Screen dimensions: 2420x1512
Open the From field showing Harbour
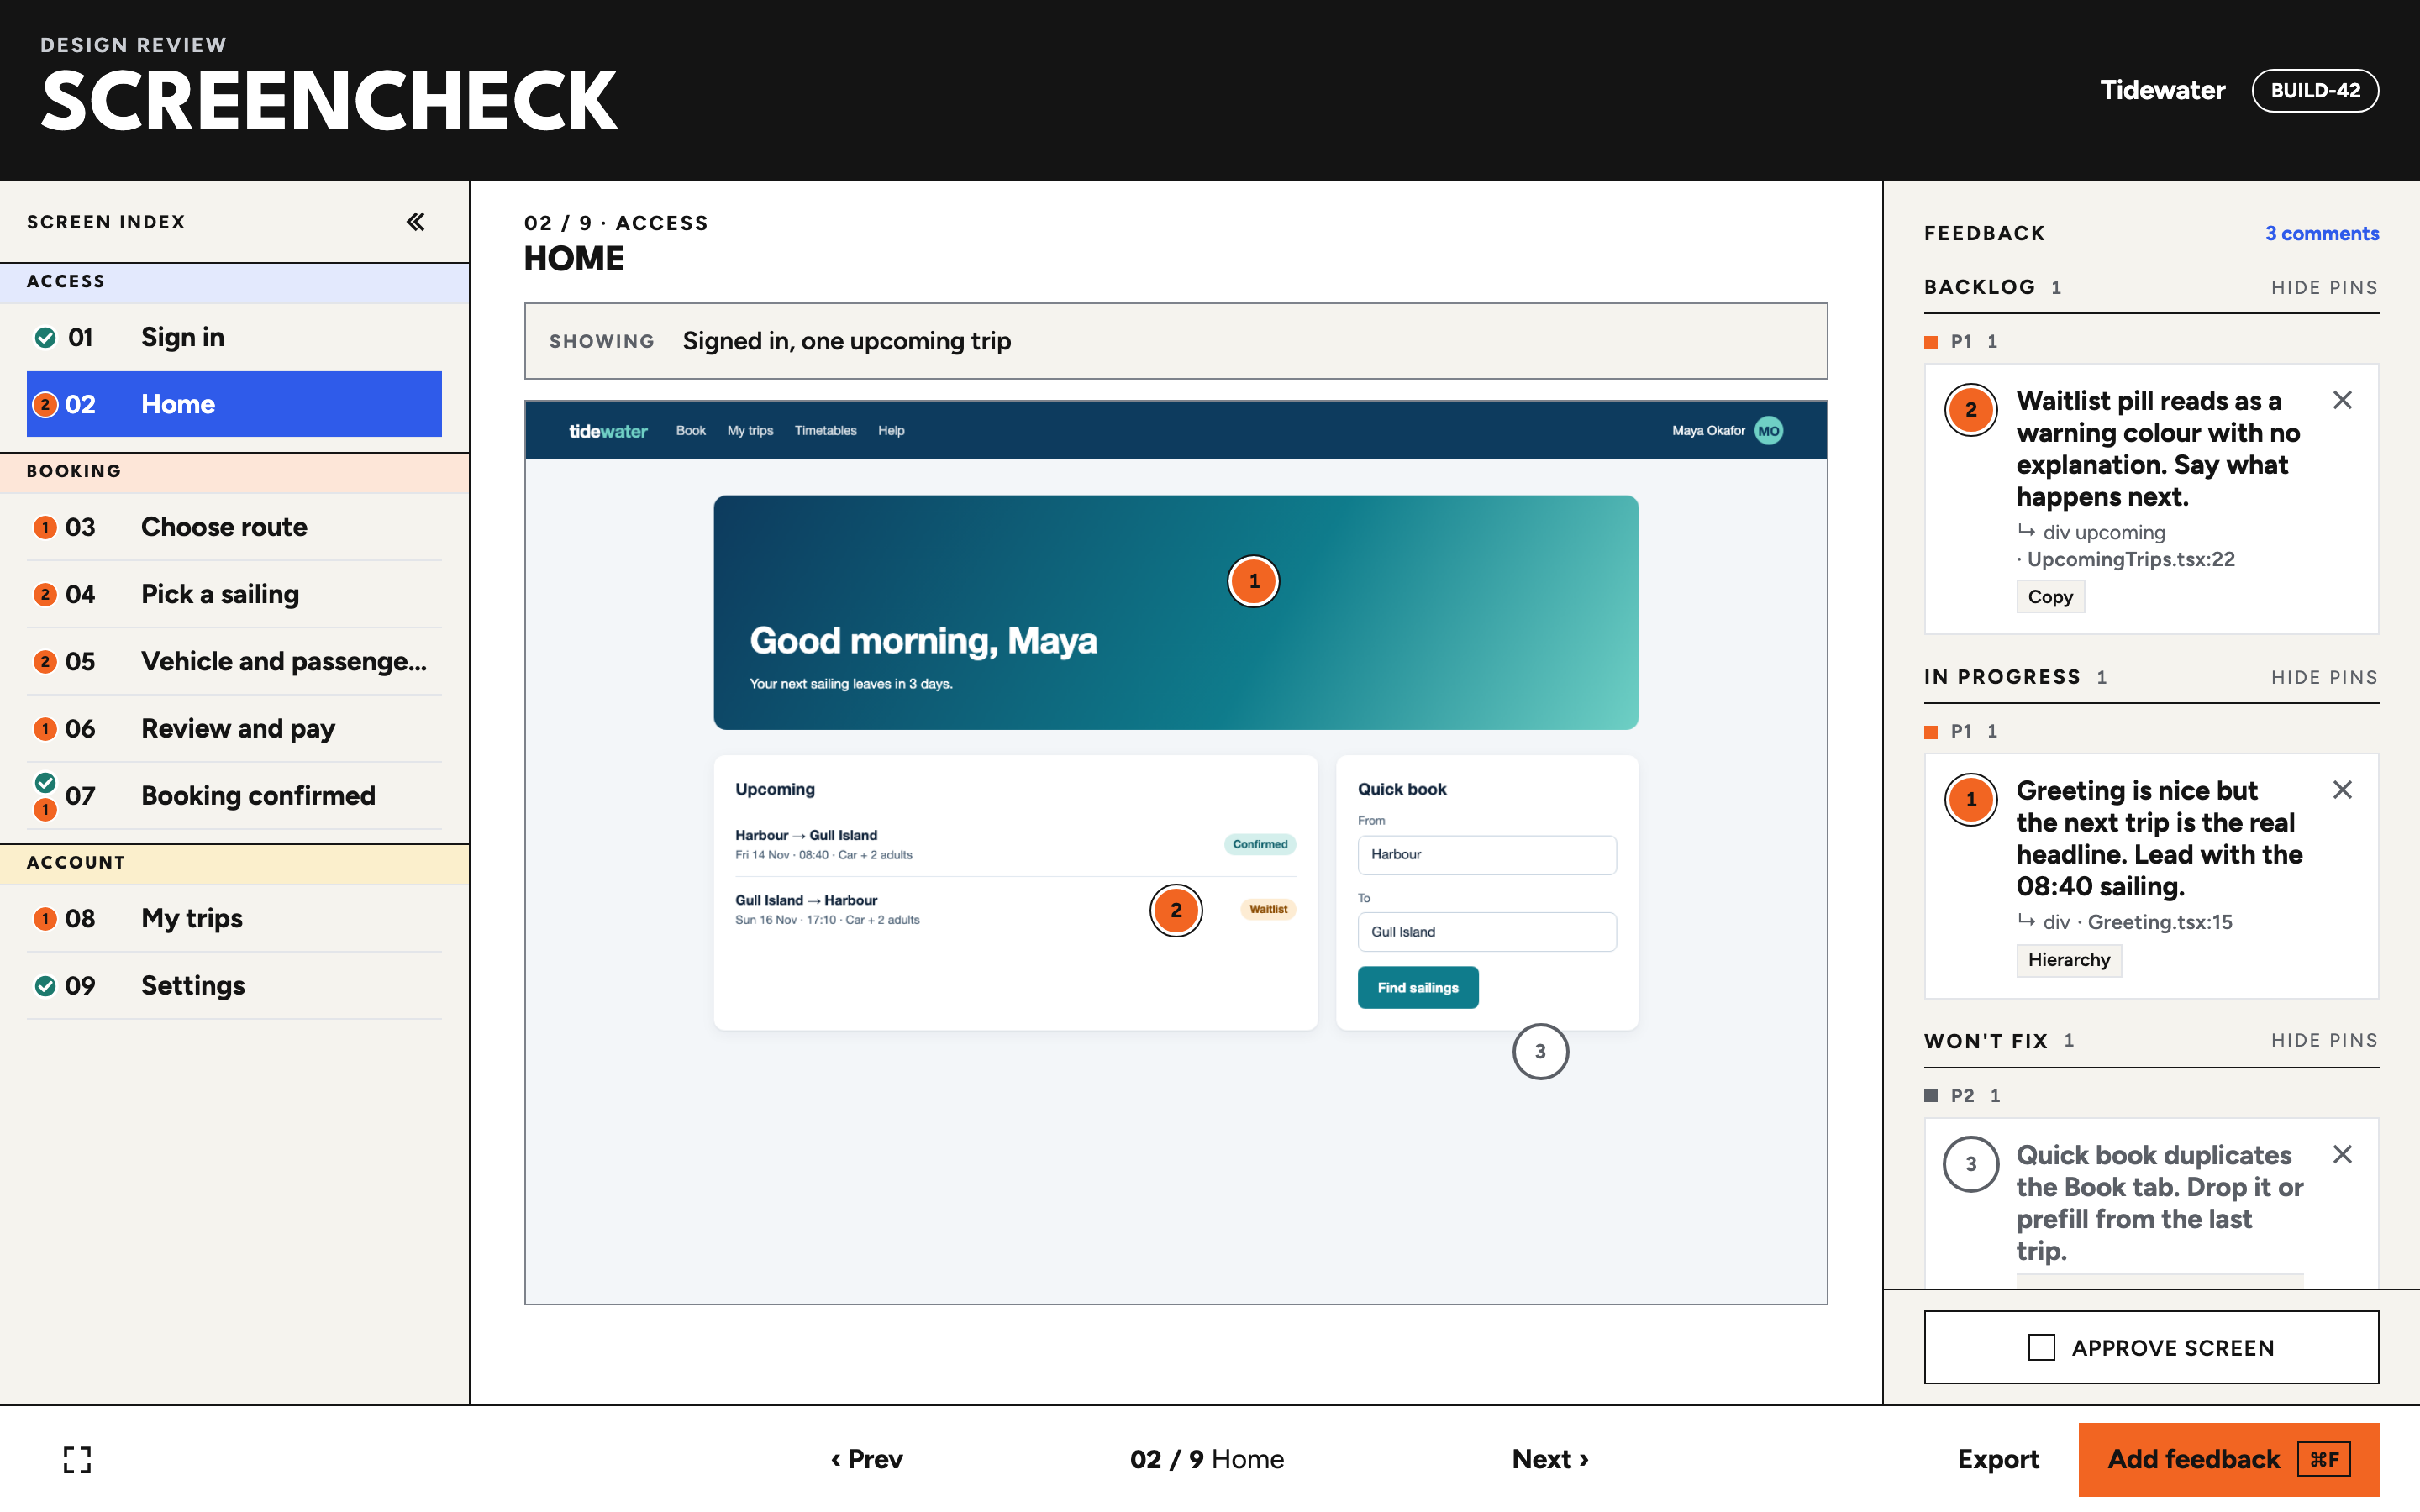(x=1487, y=855)
